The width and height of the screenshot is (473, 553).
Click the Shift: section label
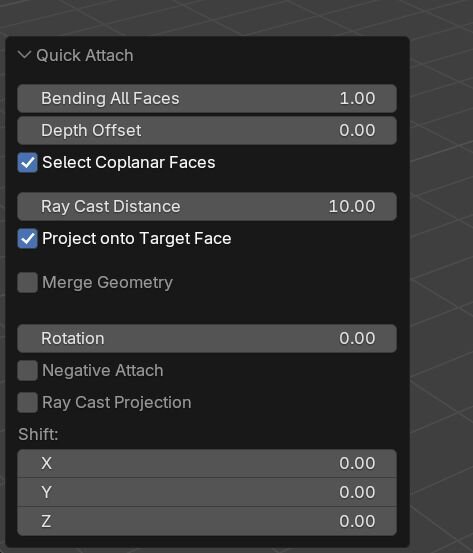point(38,434)
